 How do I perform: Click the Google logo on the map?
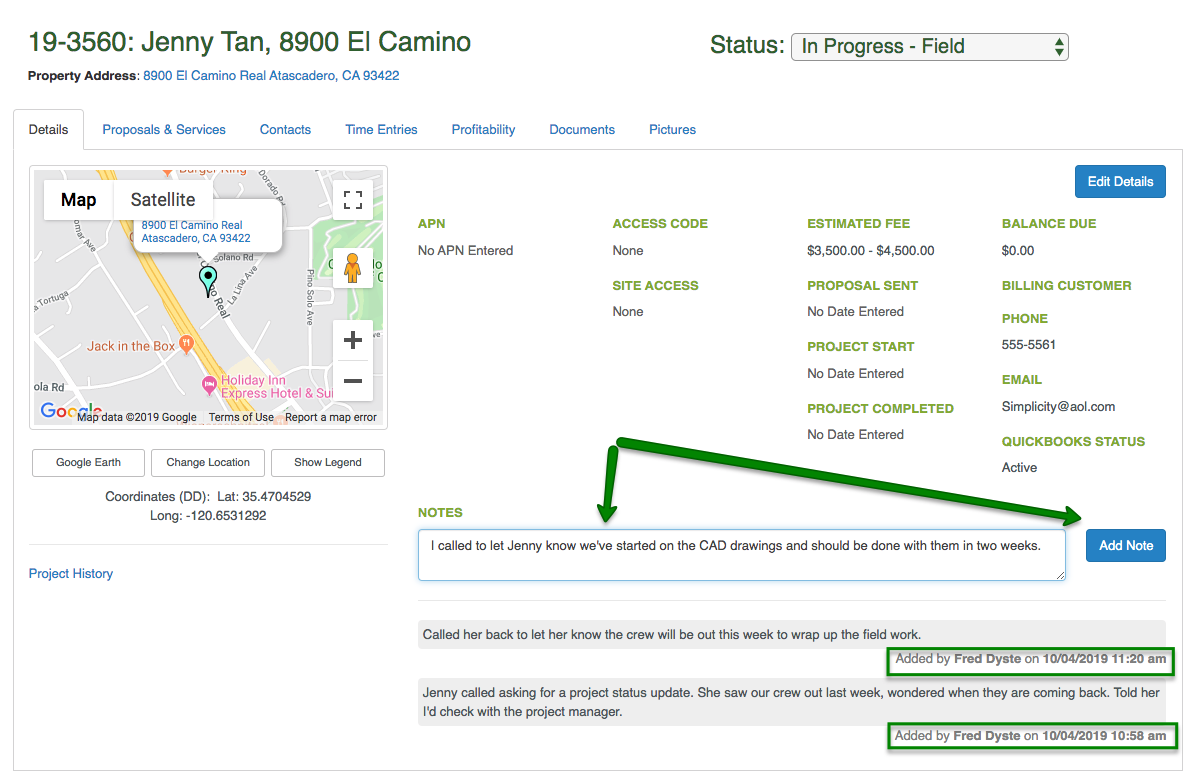click(70, 411)
